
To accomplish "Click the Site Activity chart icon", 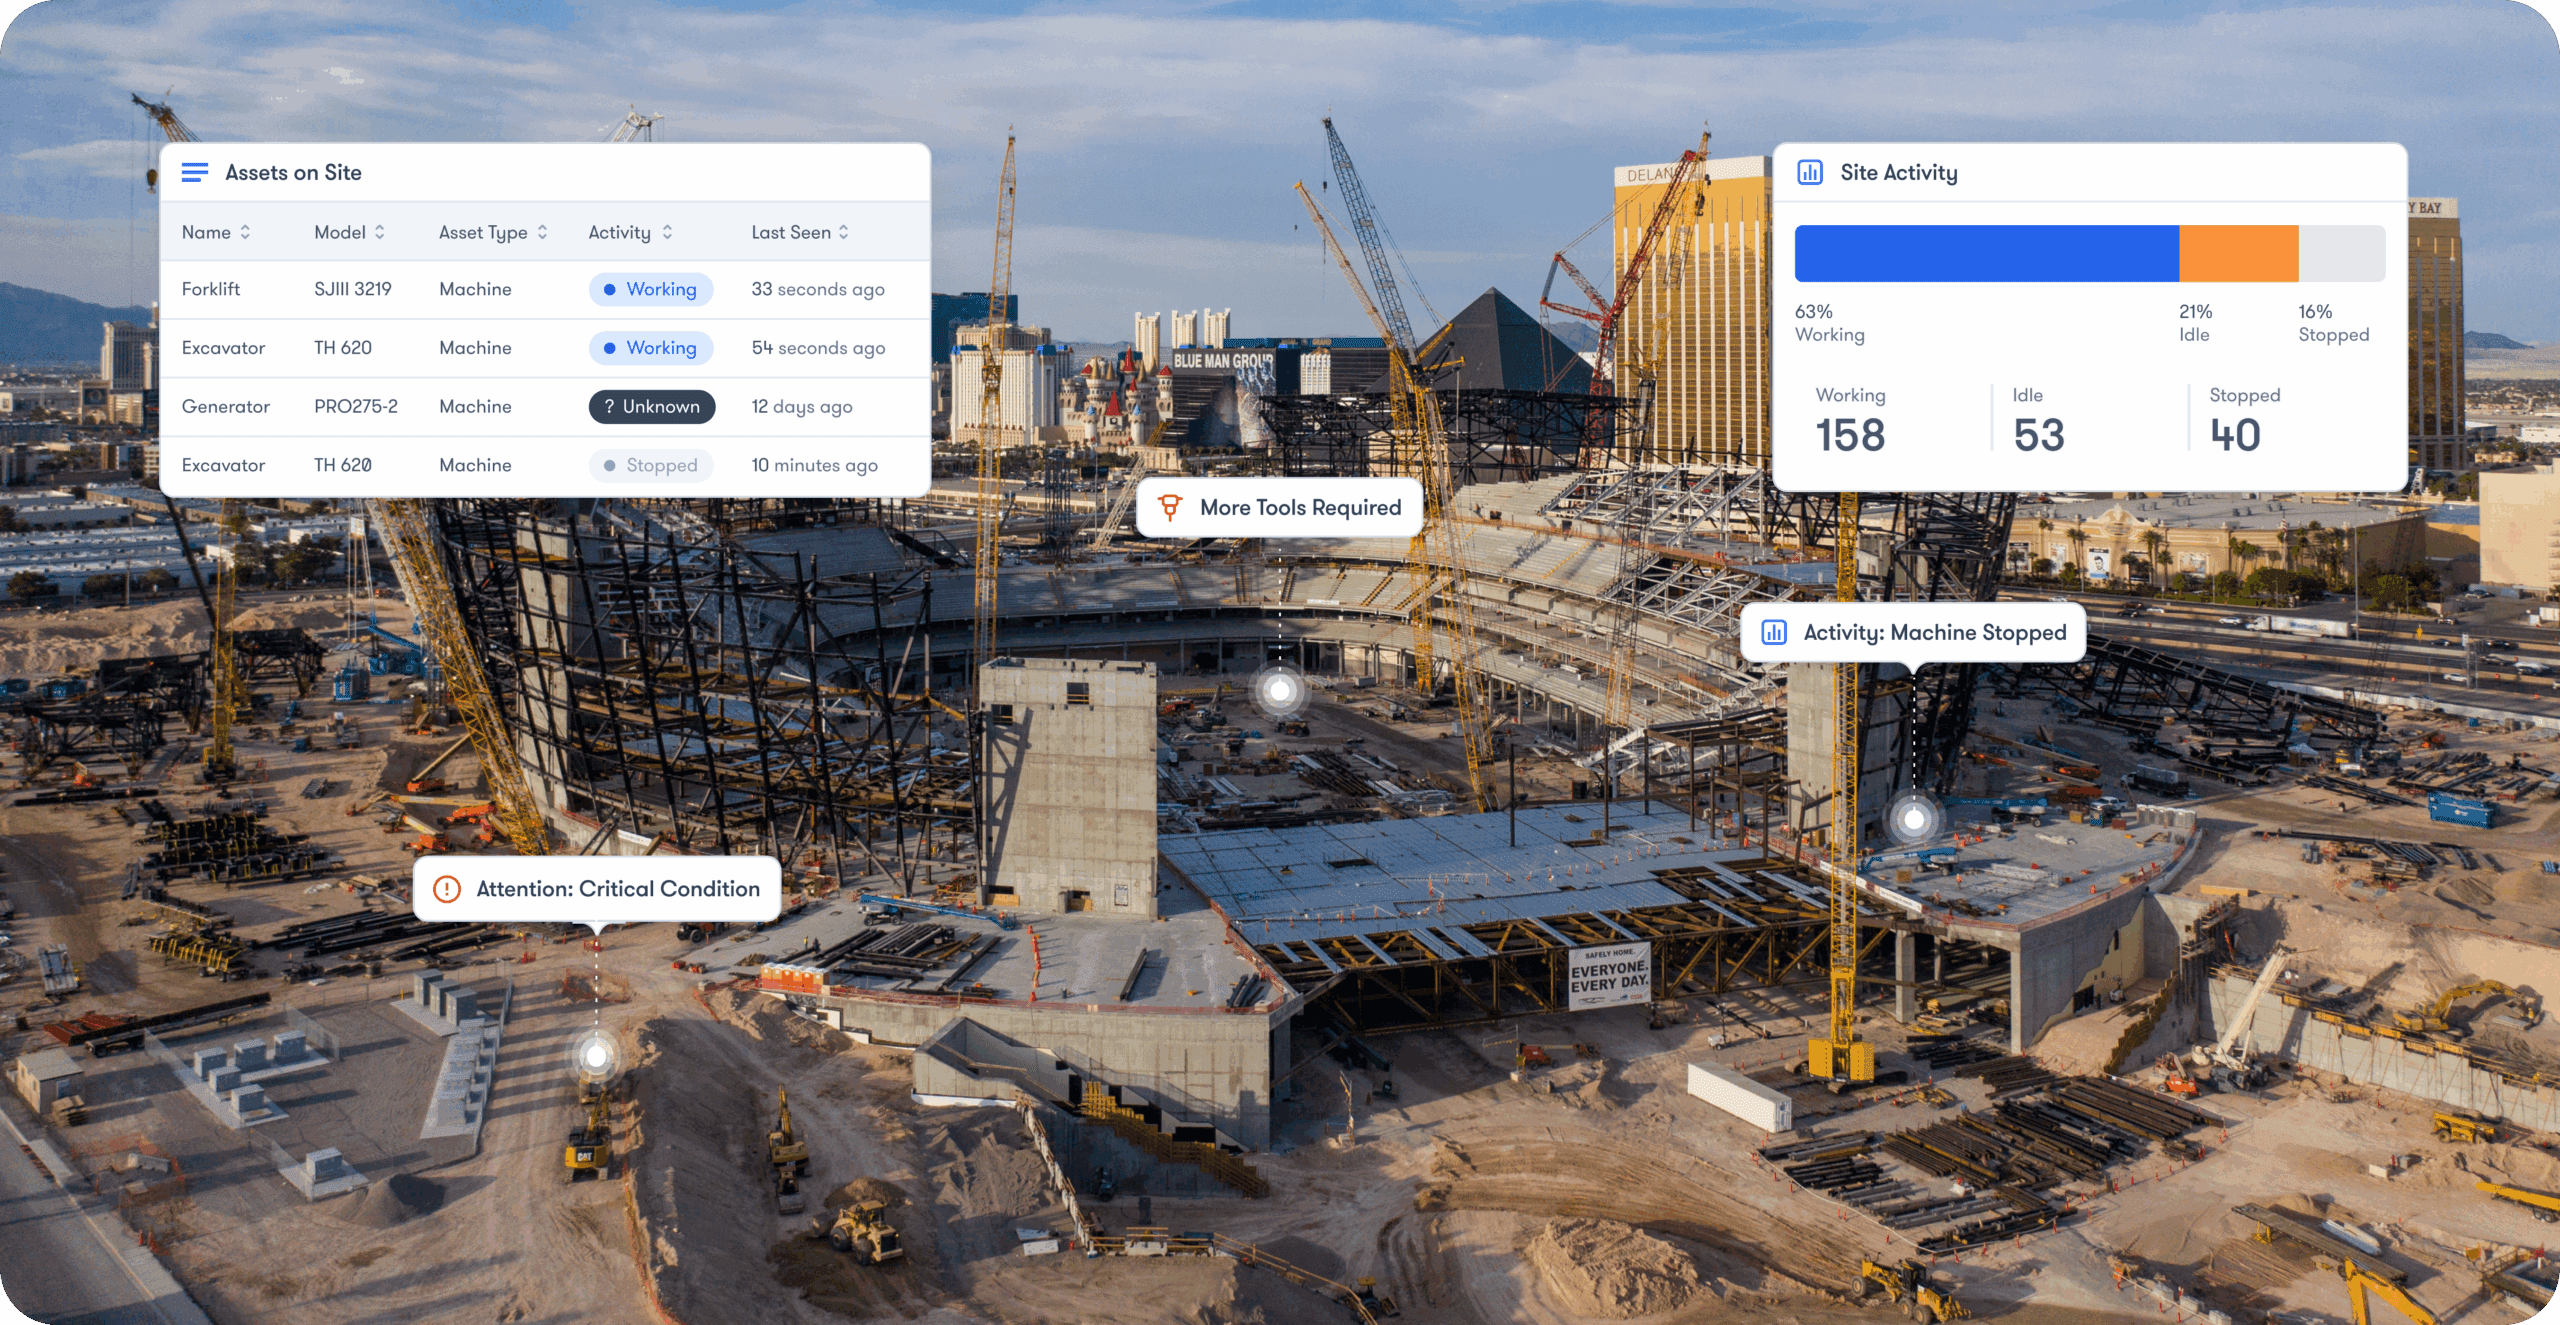I will point(1809,173).
